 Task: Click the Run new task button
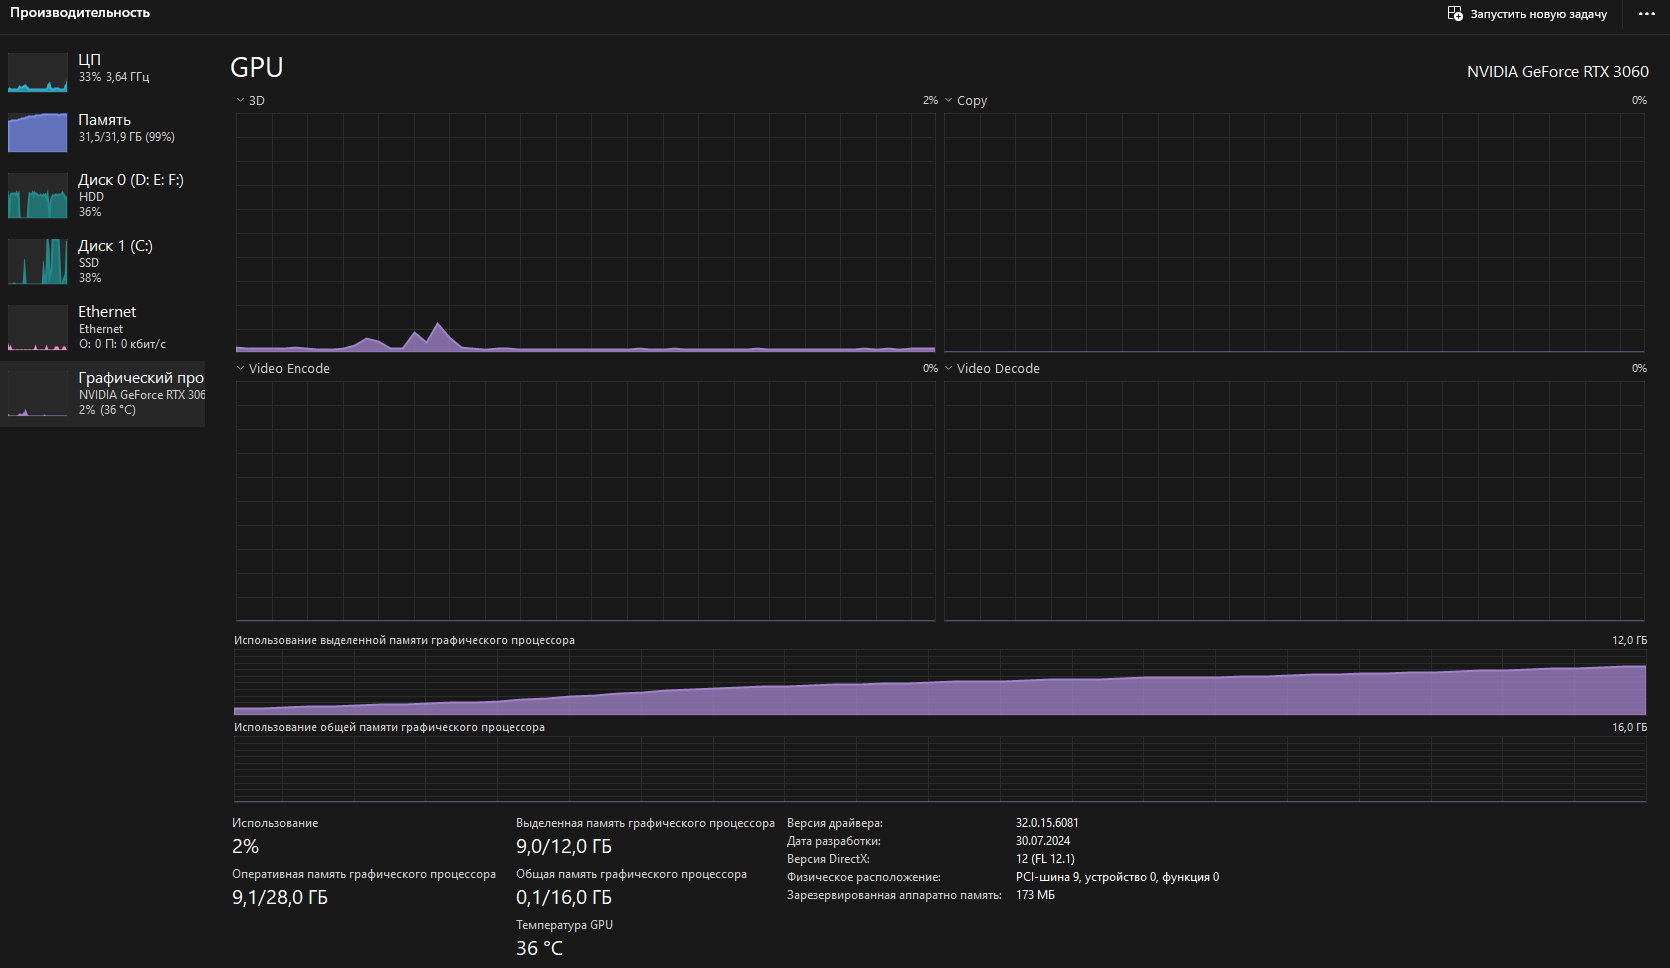pos(1527,14)
